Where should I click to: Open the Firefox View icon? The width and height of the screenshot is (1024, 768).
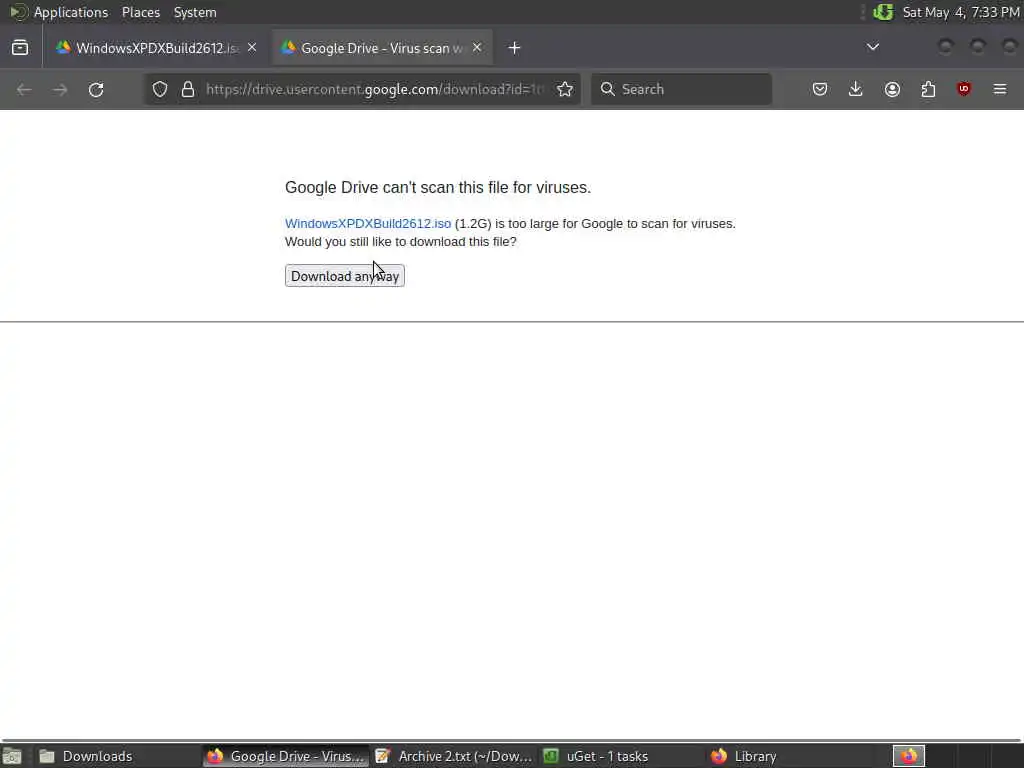tap(20, 48)
